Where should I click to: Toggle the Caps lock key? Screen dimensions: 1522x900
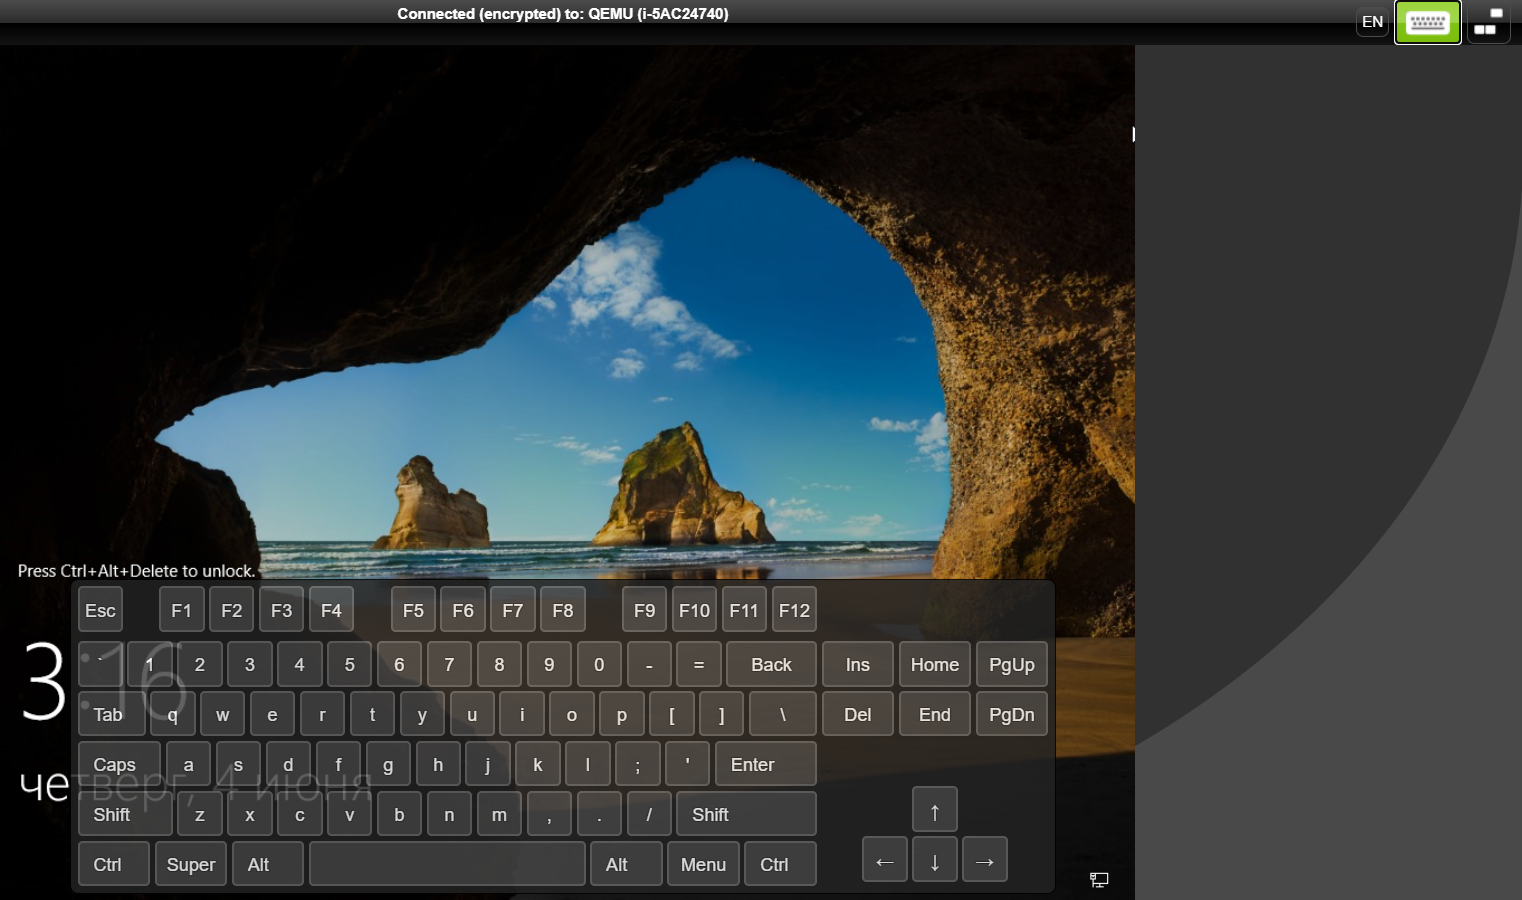pyautogui.click(x=119, y=764)
